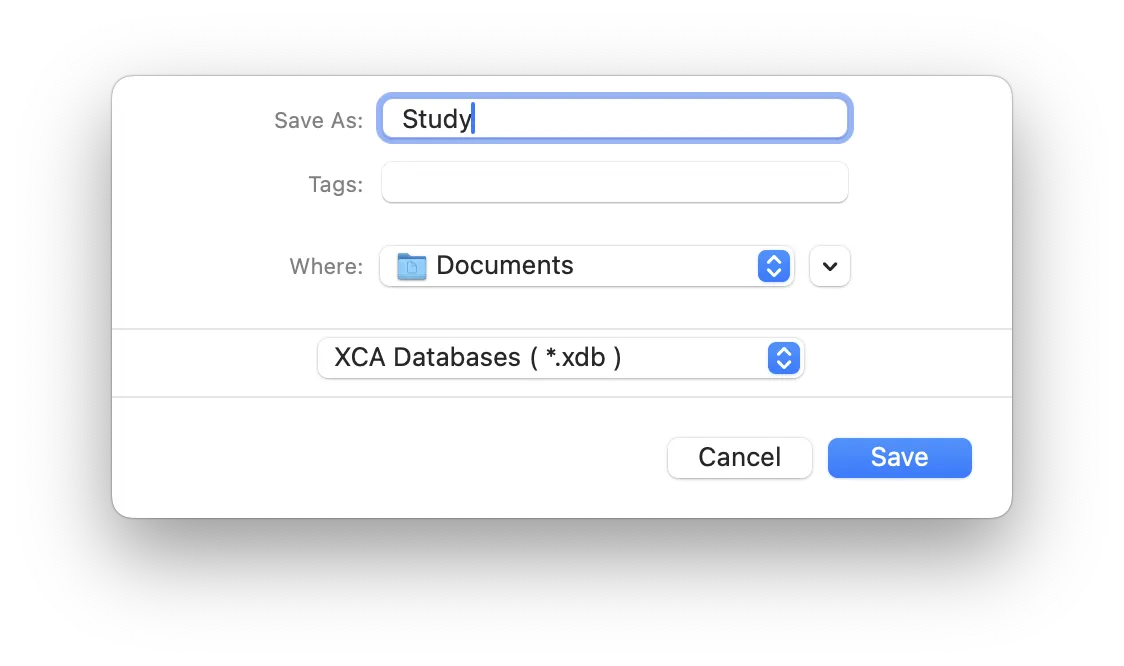Click the blue arrows on file type selector
Viewport: 1124px width, 666px height.
point(784,358)
